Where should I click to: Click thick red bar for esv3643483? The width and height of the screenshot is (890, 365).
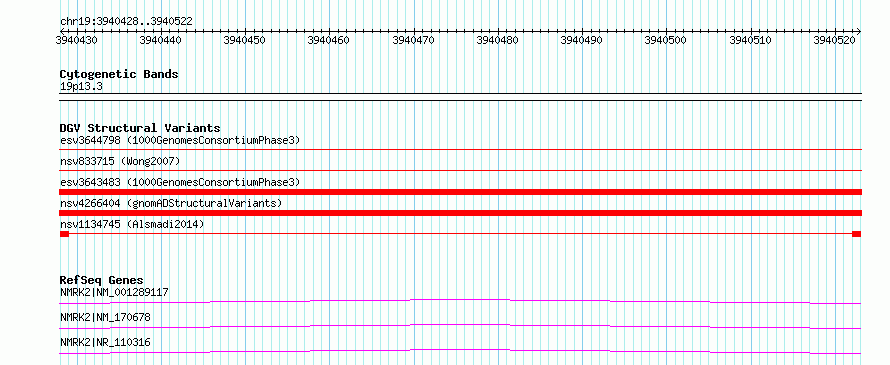click(x=460, y=192)
